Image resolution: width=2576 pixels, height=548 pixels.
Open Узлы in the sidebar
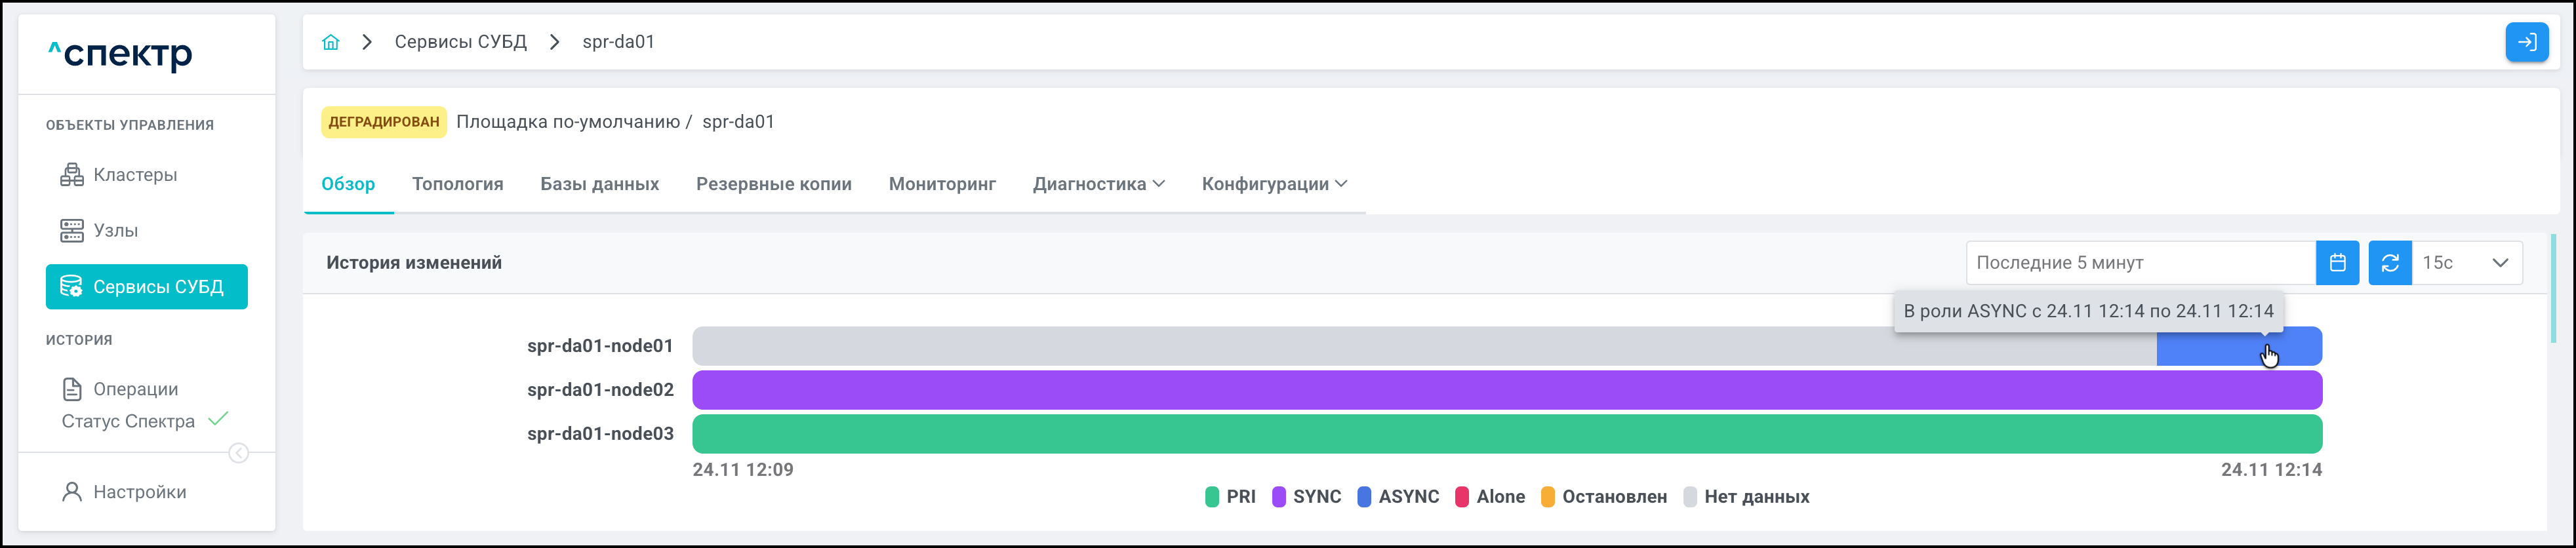coord(115,231)
